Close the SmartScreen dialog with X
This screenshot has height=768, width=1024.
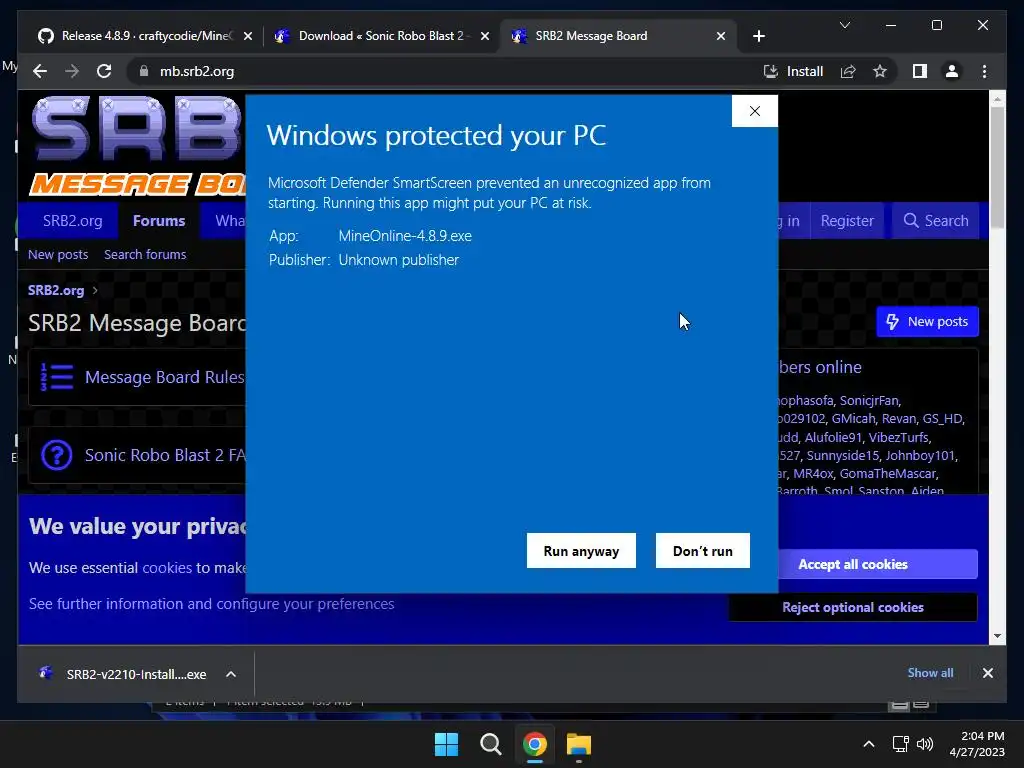[x=754, y=111]
